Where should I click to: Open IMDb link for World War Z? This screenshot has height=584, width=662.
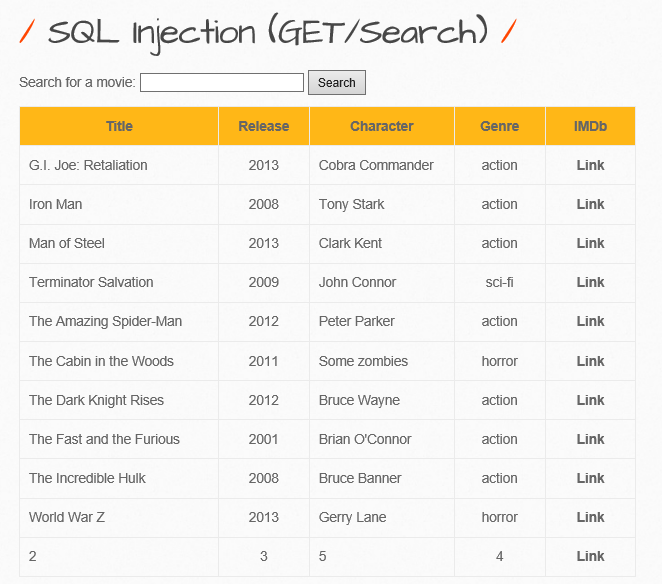click(590, 517)
